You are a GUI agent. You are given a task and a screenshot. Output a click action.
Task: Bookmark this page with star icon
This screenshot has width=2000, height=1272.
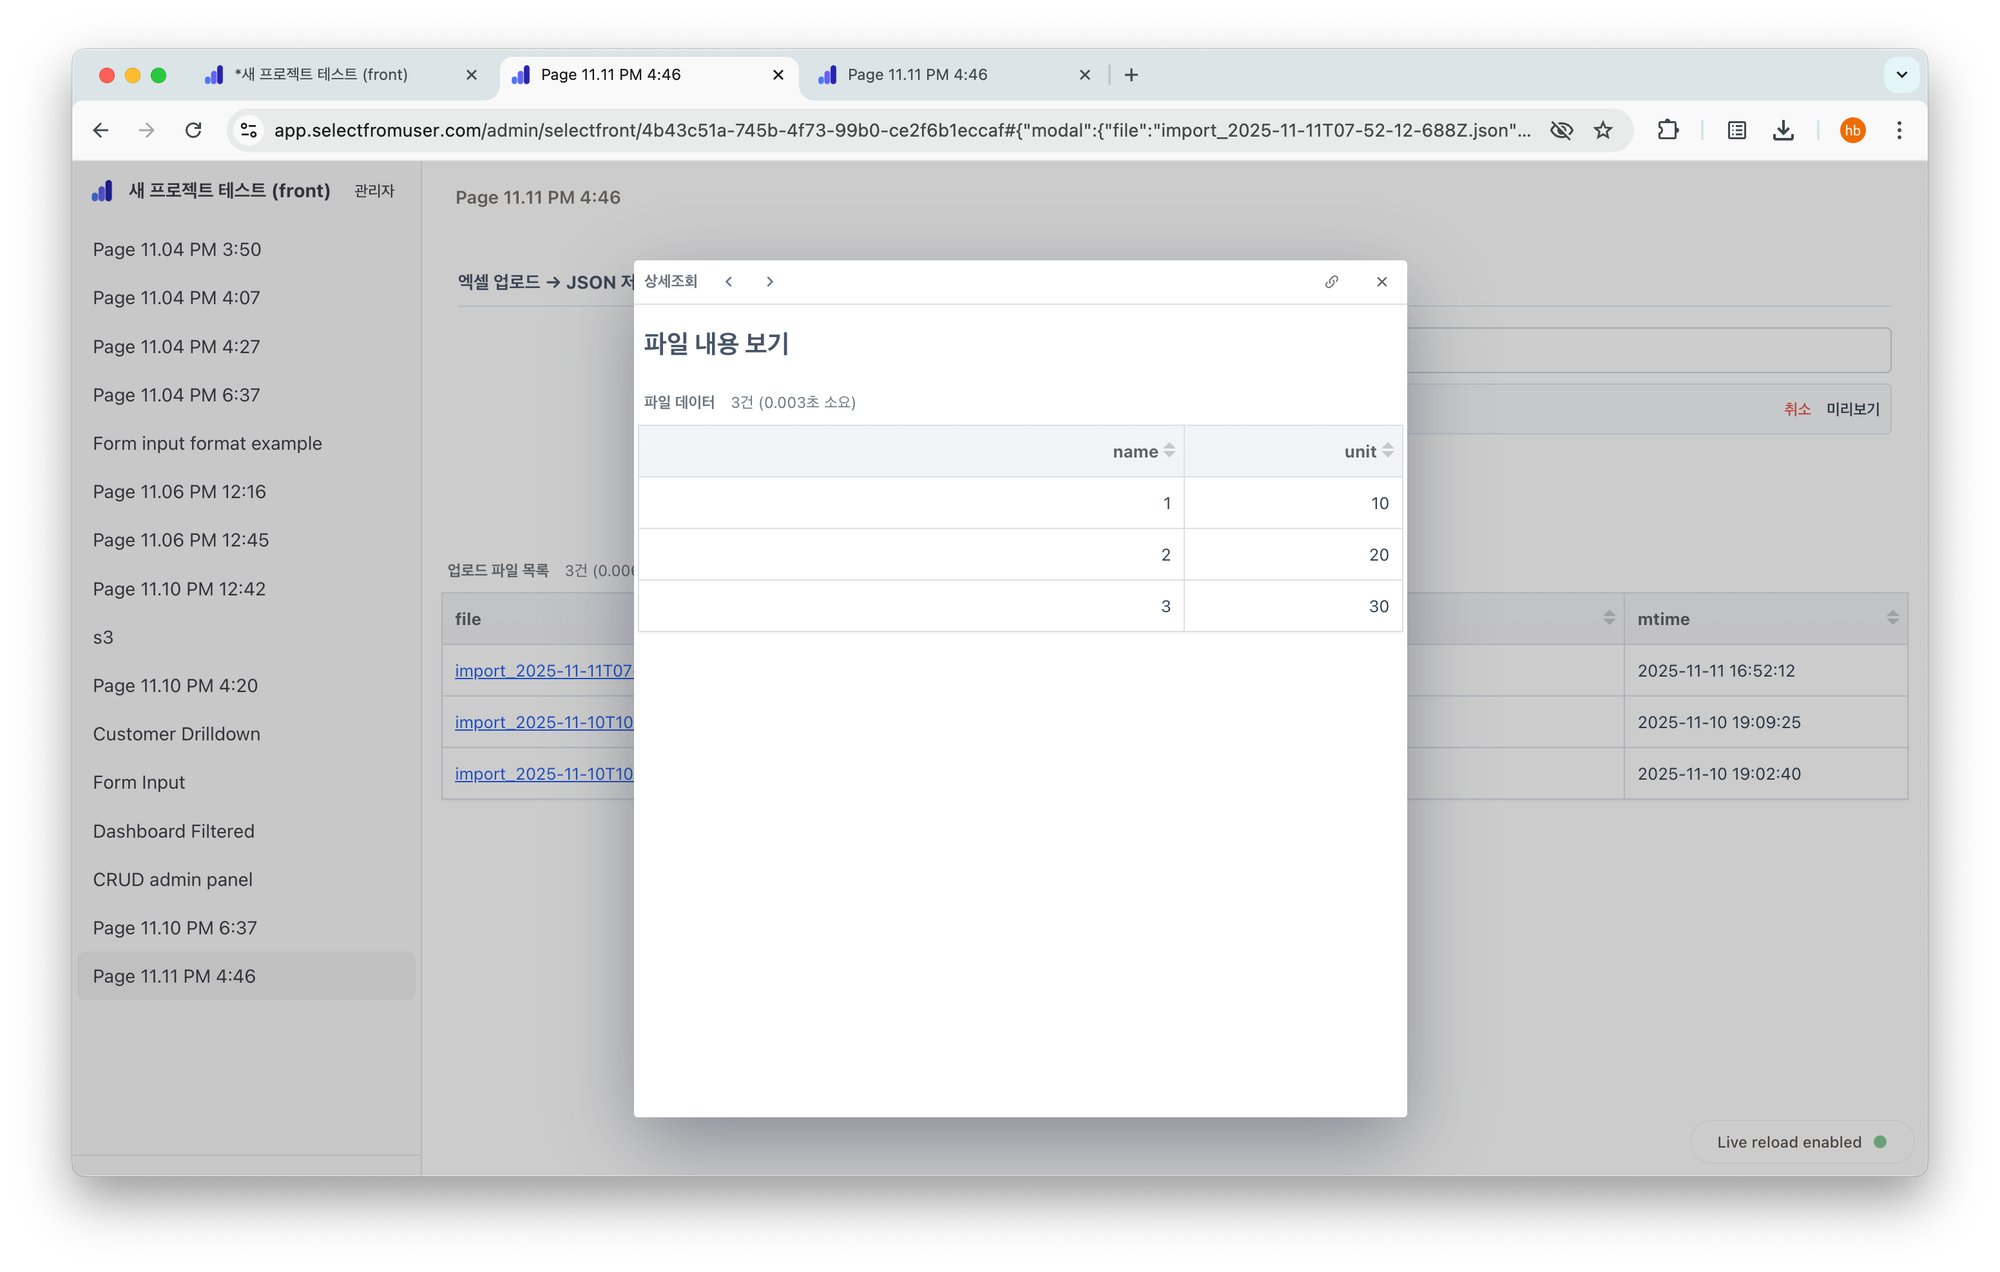[x=1603, y=130]
